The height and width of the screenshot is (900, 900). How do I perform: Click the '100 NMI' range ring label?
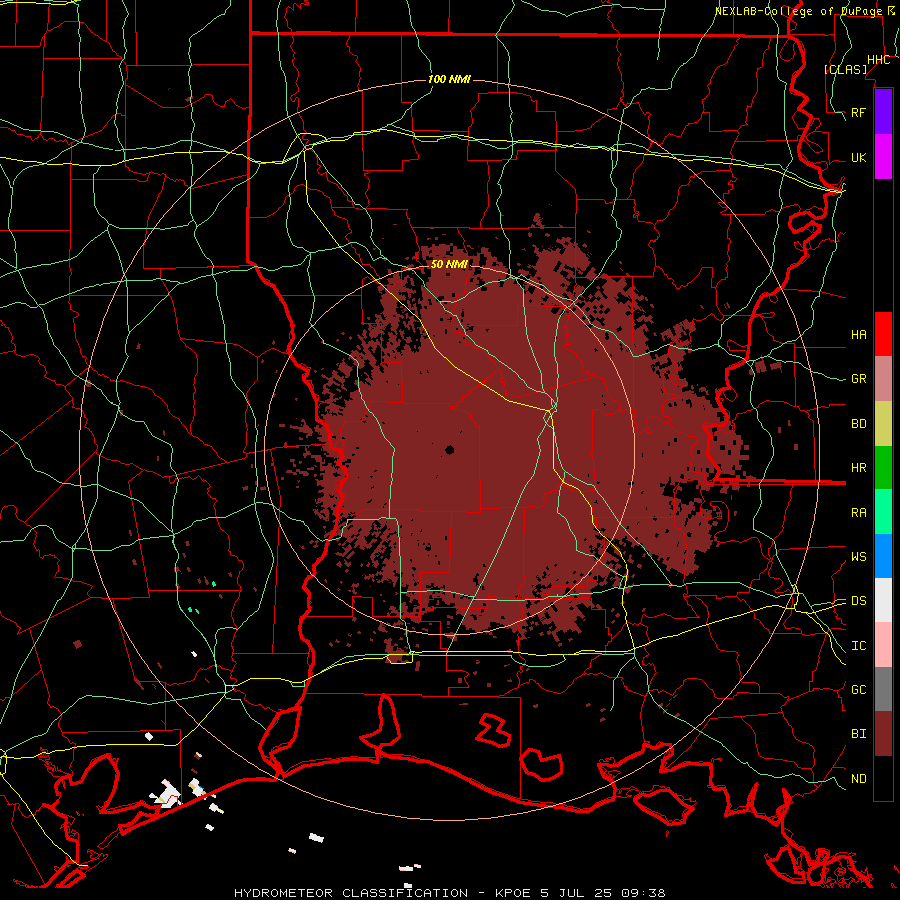449,79
